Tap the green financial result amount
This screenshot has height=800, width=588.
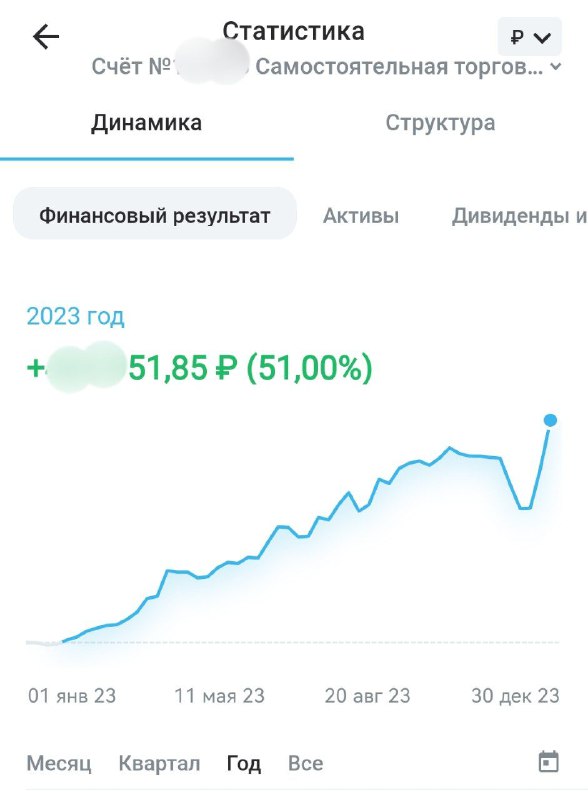(x=200, y=367)
